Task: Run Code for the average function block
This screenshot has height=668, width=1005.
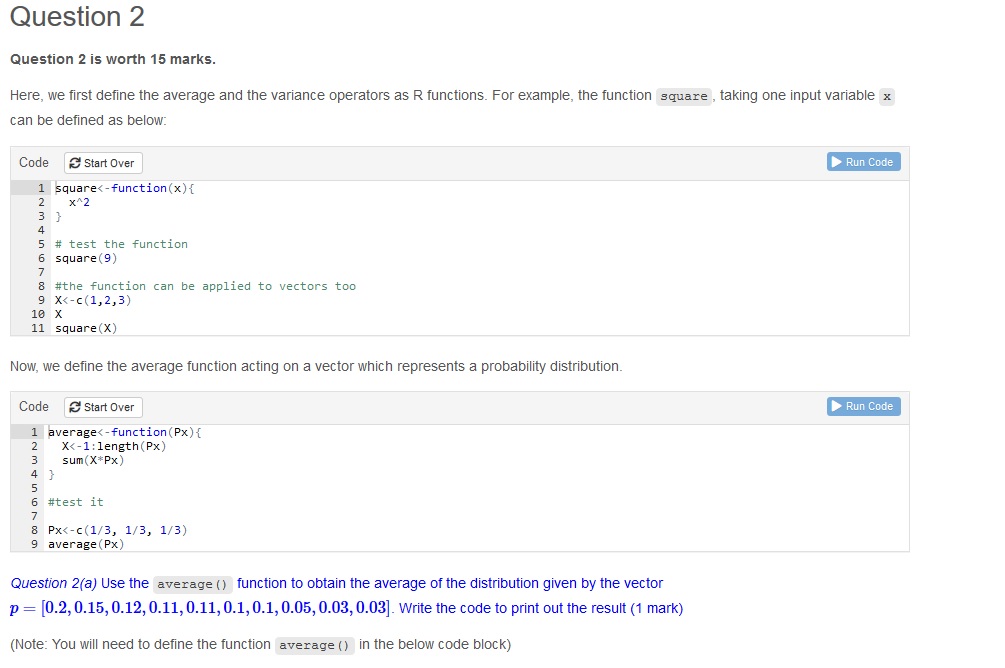Action: (x=863, y=406)
